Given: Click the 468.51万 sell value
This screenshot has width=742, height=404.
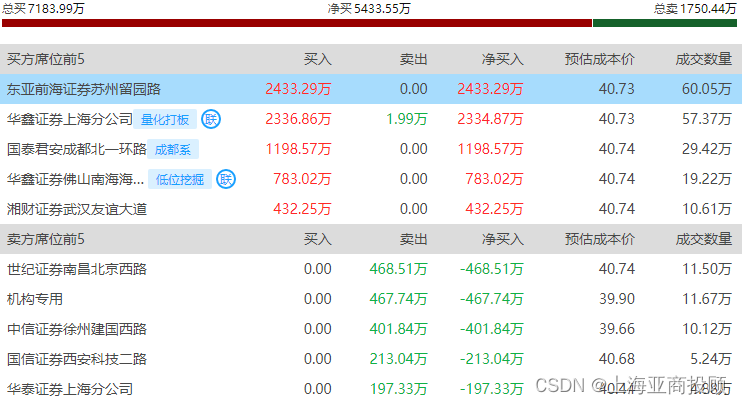Looking at the screenshot, I should tap(398, 269).
